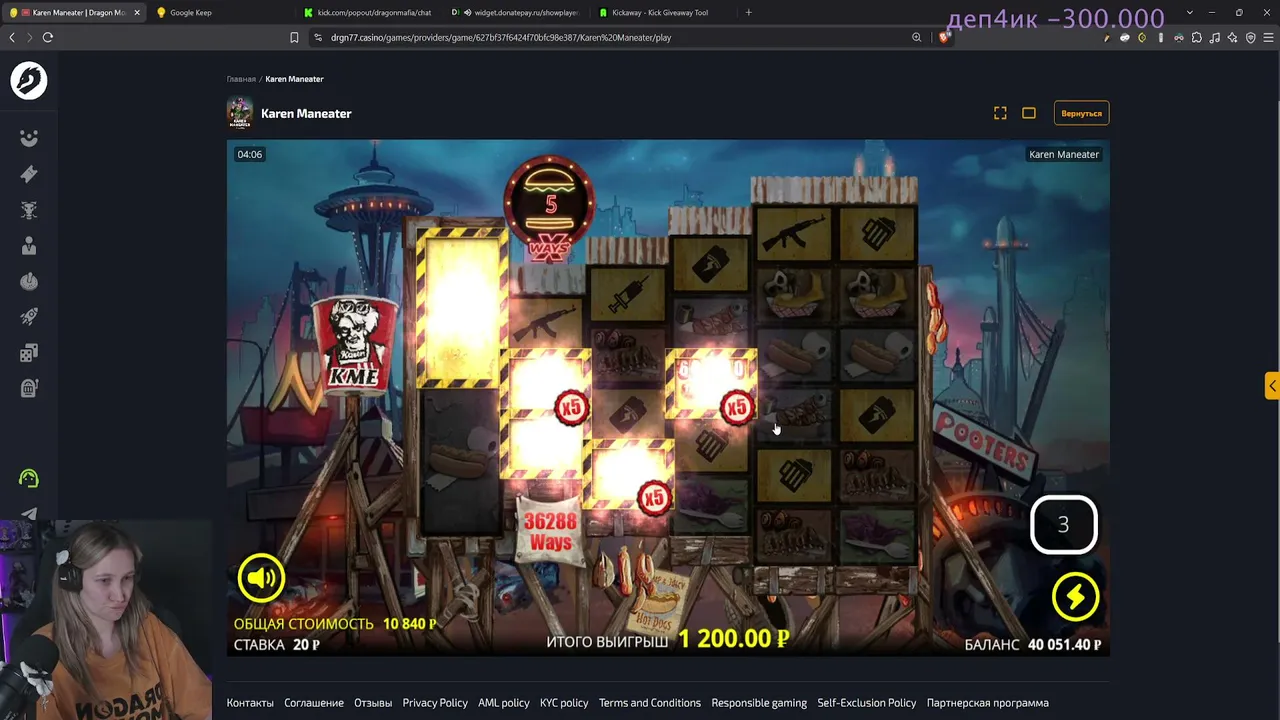Open the tab search dropdown arrow

click(1190, 13)
